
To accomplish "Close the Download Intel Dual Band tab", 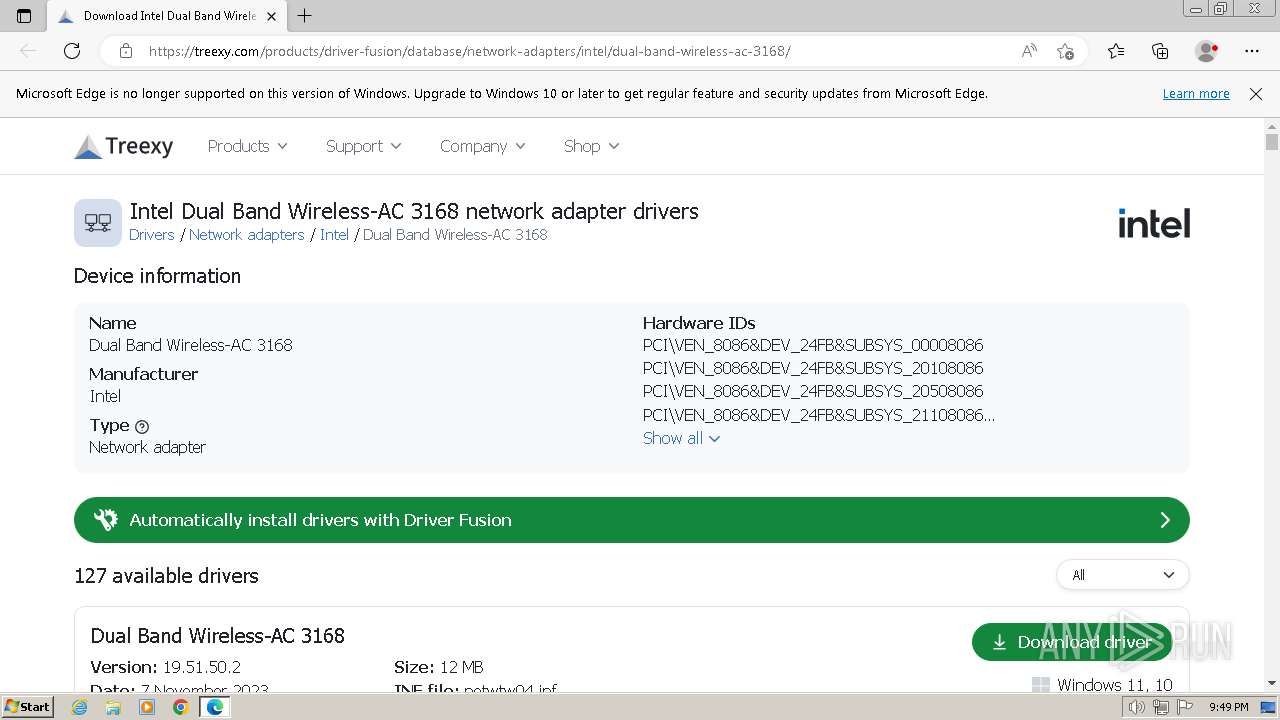I will pos(271,16).
